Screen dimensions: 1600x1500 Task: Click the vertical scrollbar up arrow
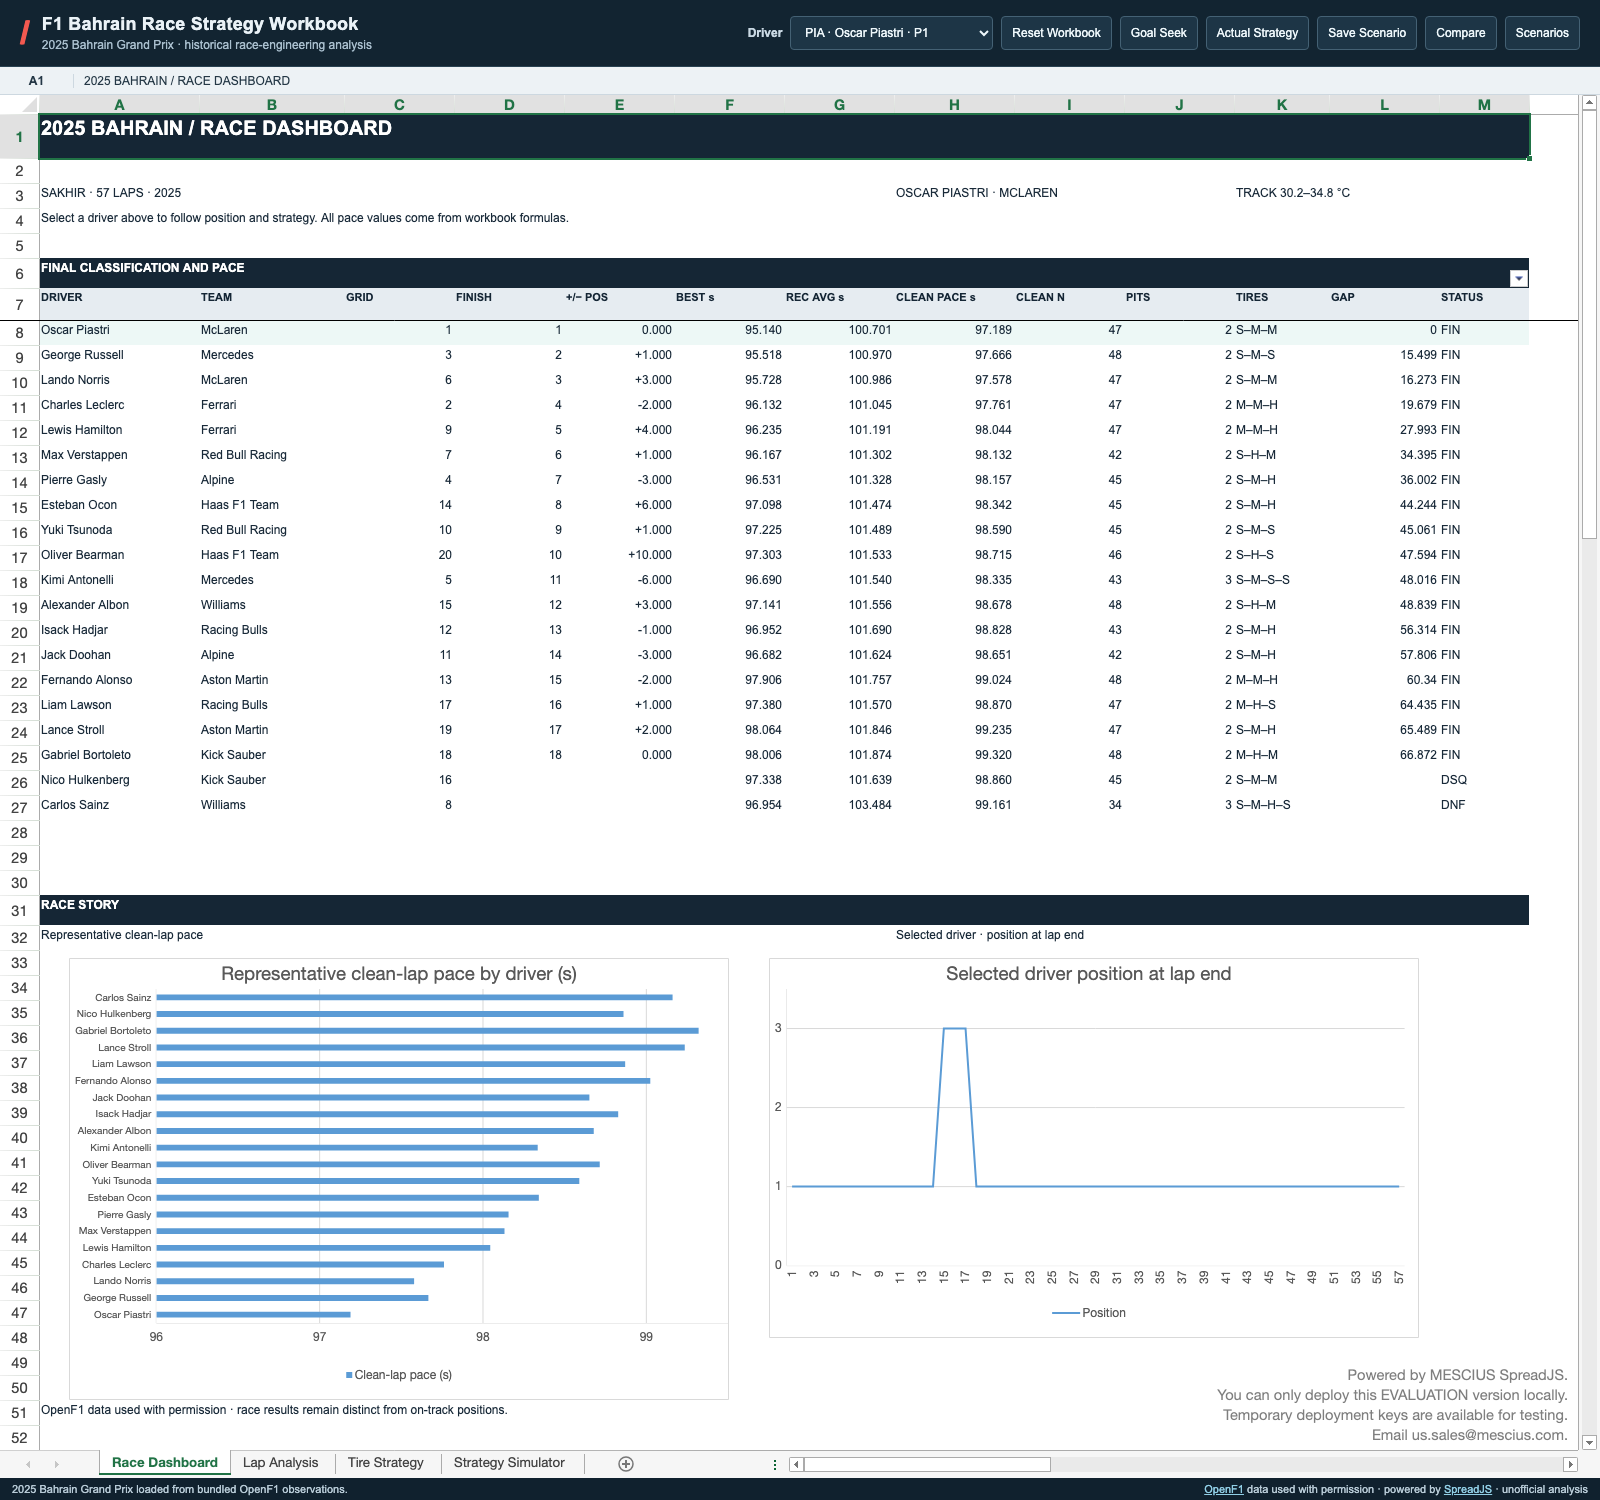[x=1589, y=103]
